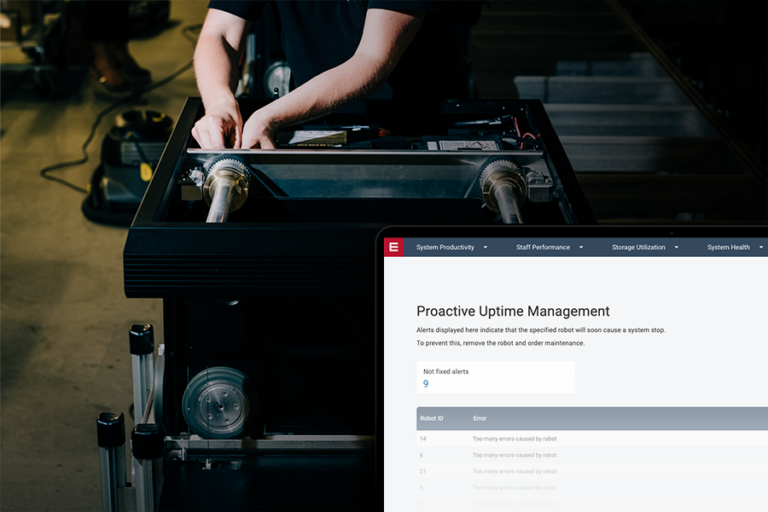Open the Storage Utilization menu
This screenshot has width=768, height=512.
click(x=638, y=247)
